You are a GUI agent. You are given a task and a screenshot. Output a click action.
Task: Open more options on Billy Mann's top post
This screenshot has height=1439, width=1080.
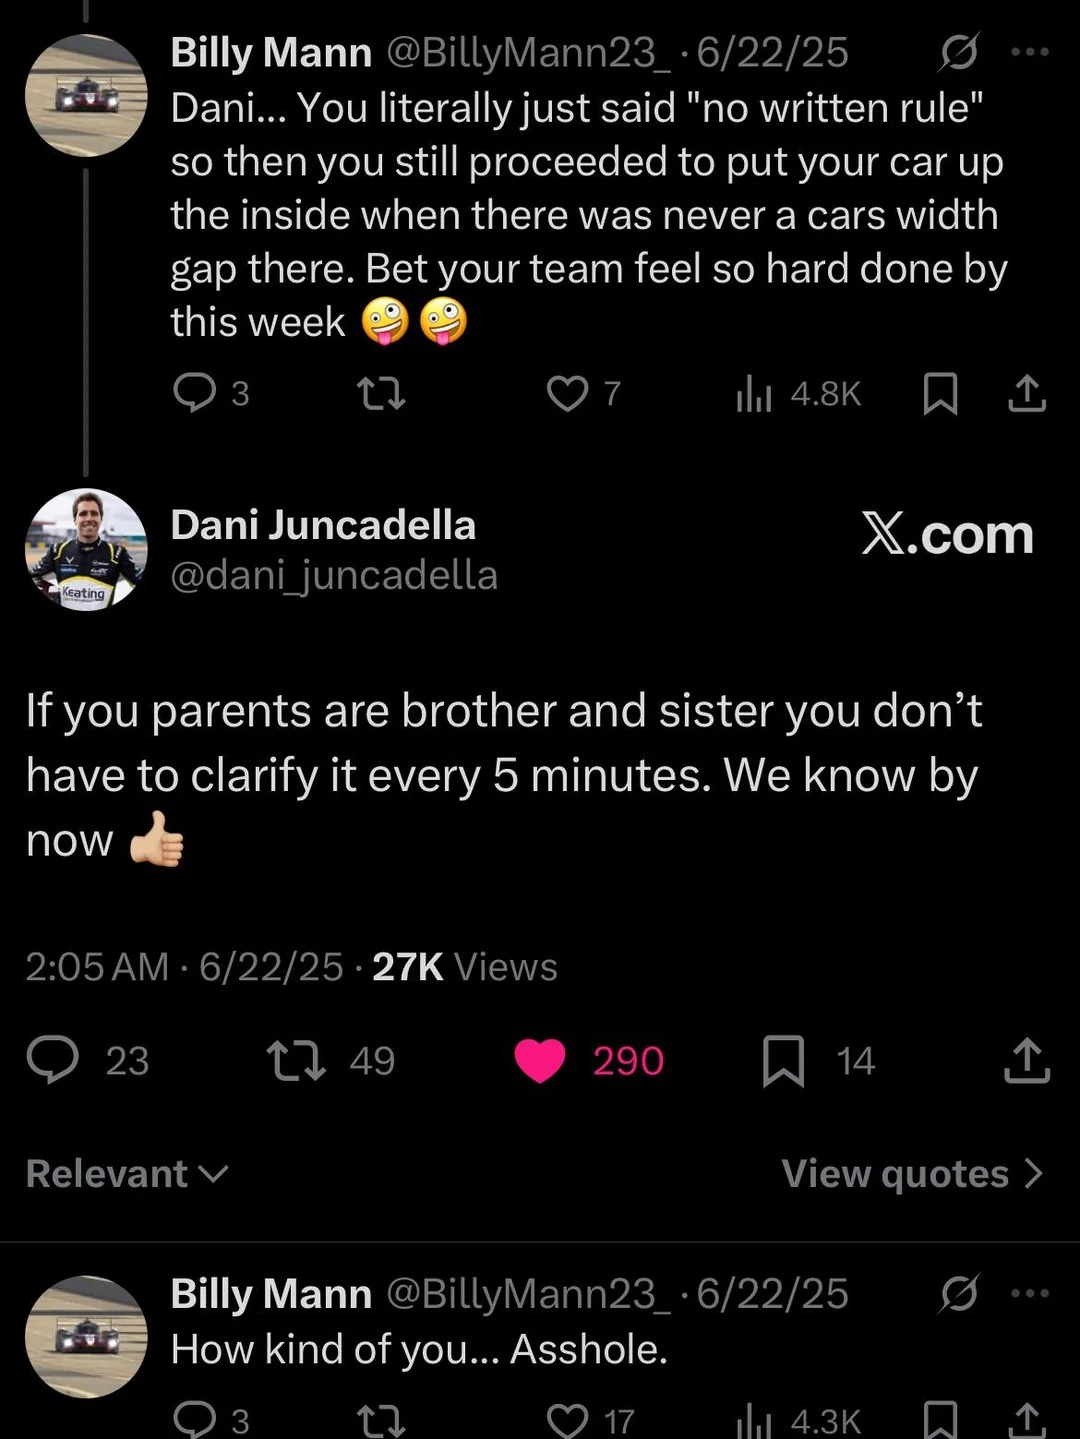coord(1030,52)
